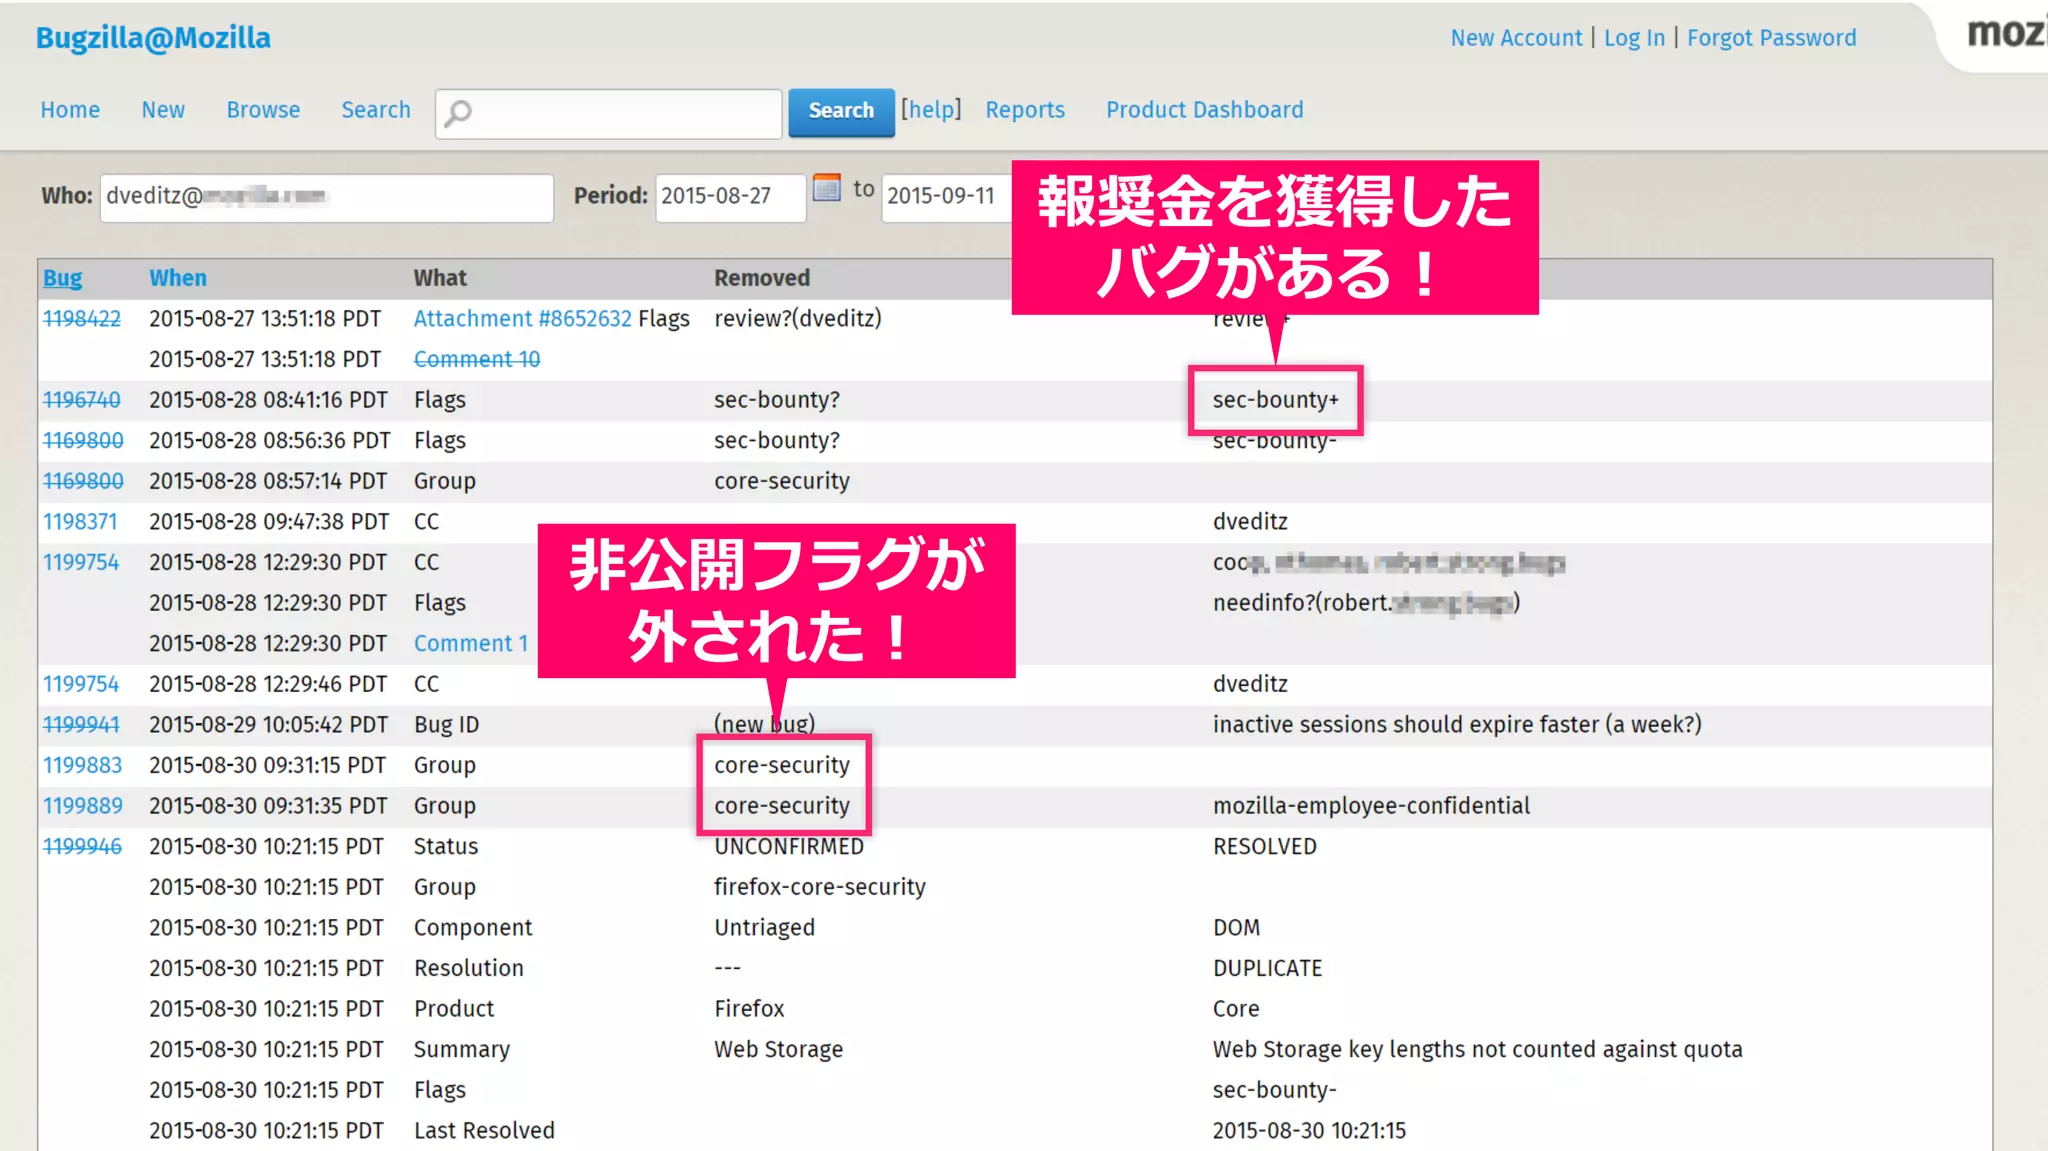Open the Product Dashboard menu item
2048x1151 pixels.
[x=1204, y=110]
